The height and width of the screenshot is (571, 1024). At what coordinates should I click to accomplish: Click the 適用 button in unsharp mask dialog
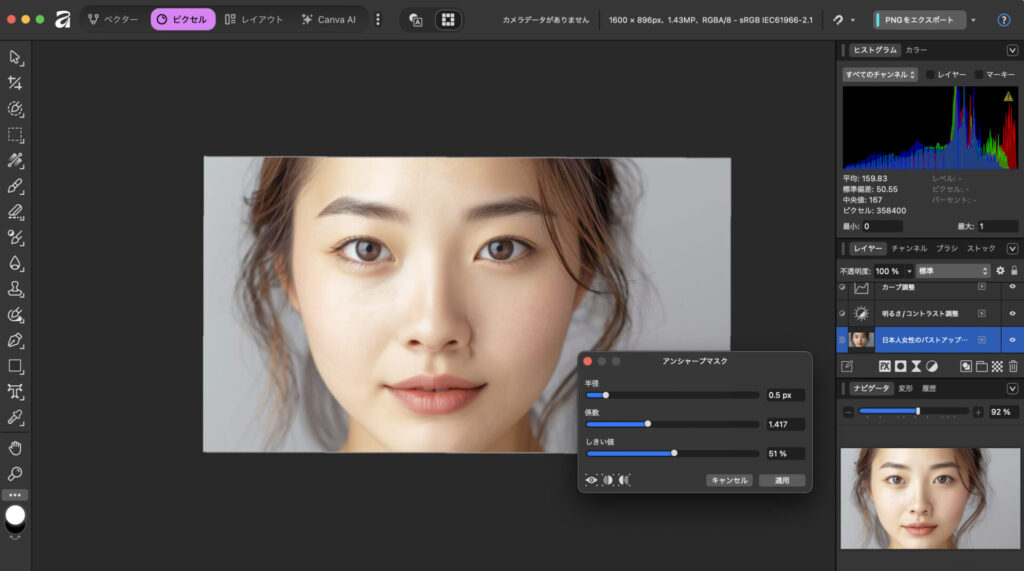click(x=781, y=480)
